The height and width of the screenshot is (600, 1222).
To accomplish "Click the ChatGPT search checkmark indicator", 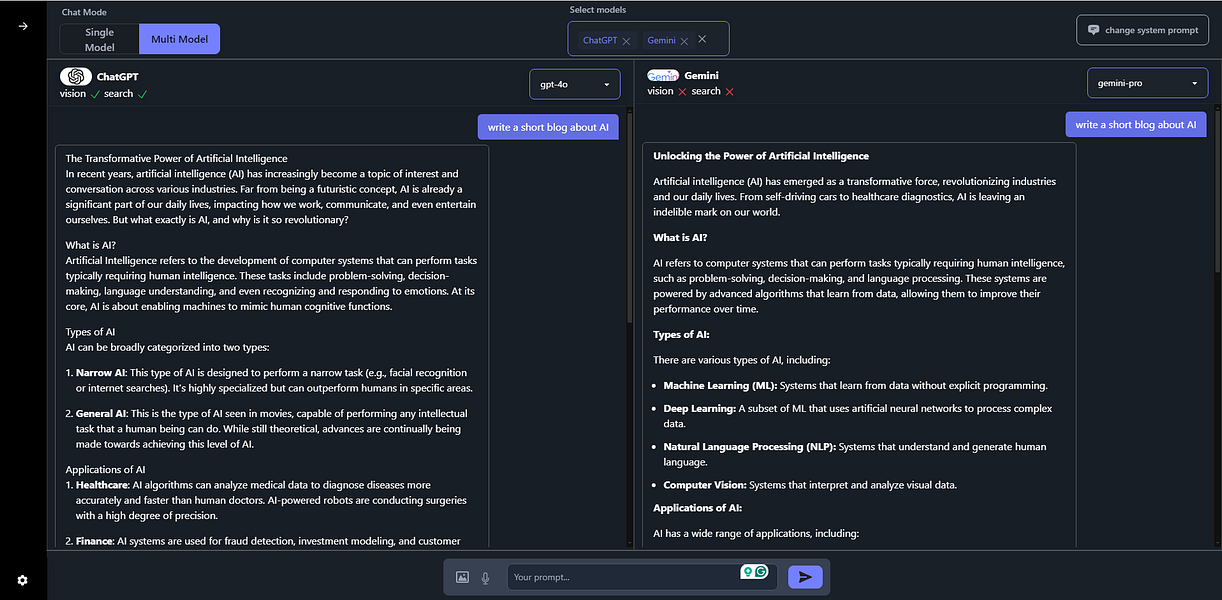I will tap(142, 94).
